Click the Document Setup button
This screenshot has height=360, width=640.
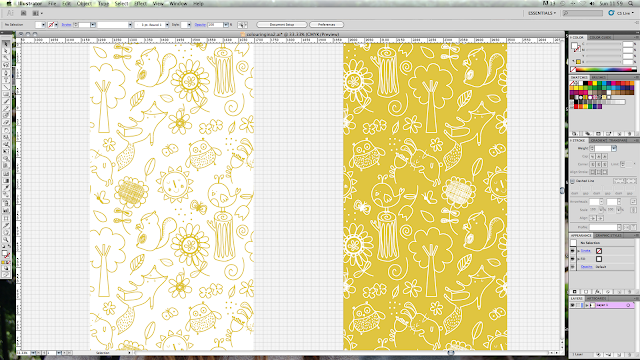(282, 24)
